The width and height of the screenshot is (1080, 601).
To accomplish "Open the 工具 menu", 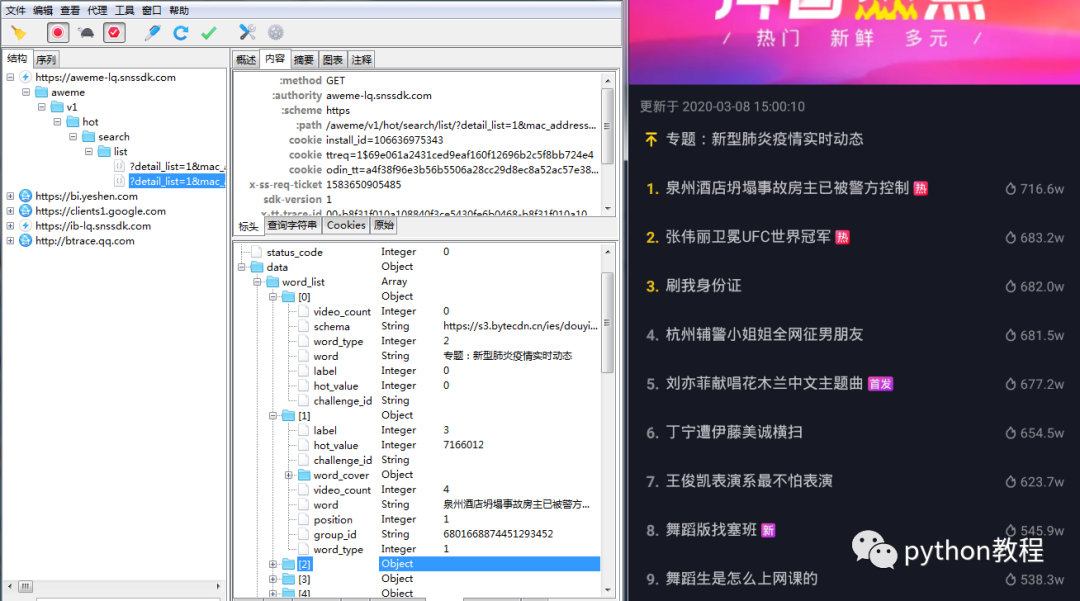I will 124,10.
